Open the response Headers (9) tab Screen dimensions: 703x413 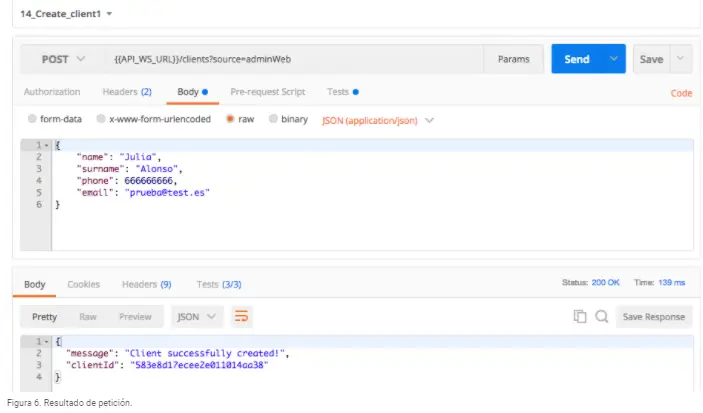[x=147, y=284]
